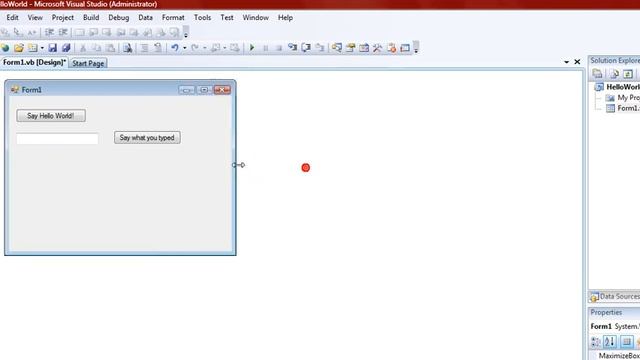Click the Add New Item toolbar icon
This screenshot has height=360, width=640.
click(32, 48)
